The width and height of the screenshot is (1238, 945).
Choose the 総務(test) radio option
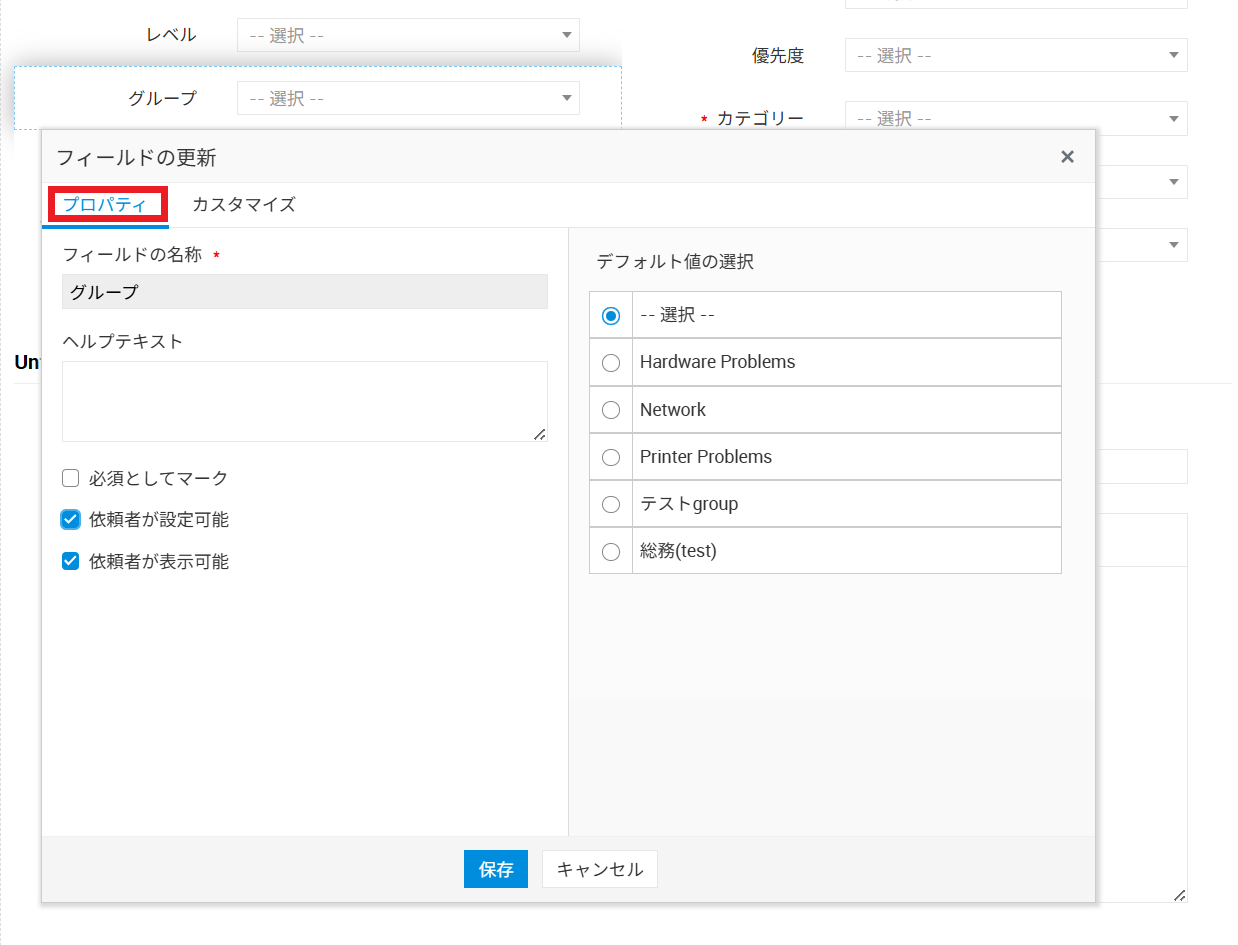click(x=611, y=551)
